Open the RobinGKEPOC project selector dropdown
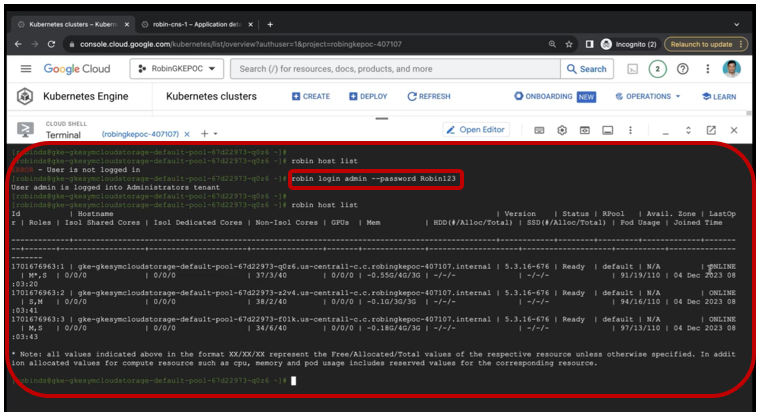761x418 pixels. 177,69
